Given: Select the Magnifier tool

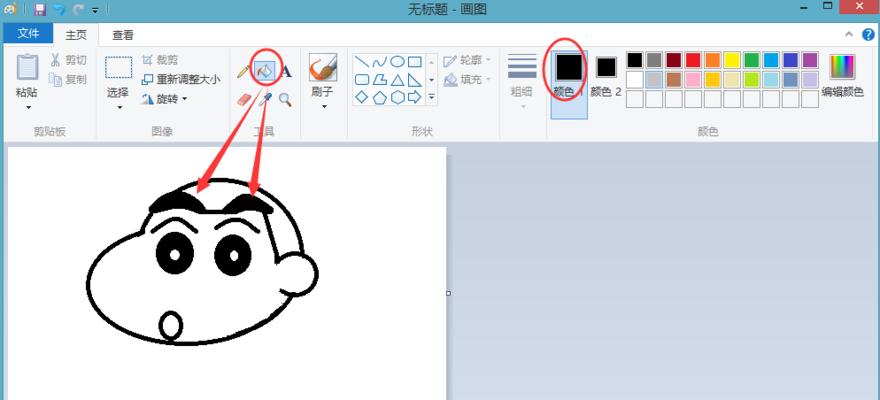Looking at the screenshot, I should click(286, 100).
